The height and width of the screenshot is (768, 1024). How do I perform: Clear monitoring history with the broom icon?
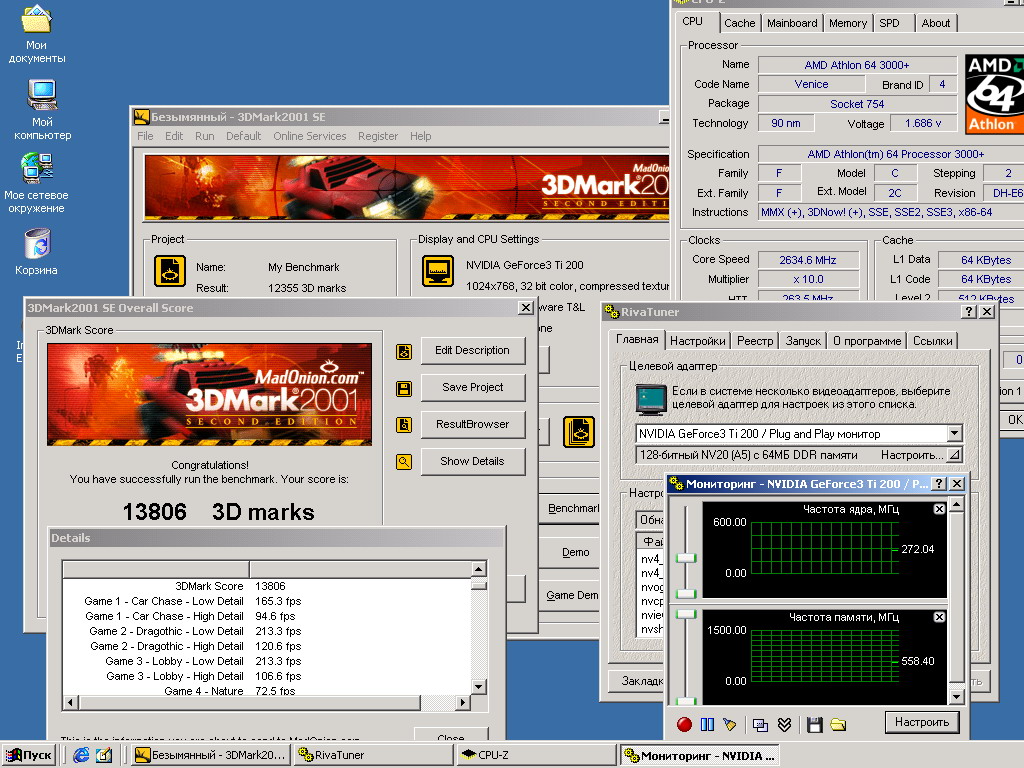click(729, 724)
